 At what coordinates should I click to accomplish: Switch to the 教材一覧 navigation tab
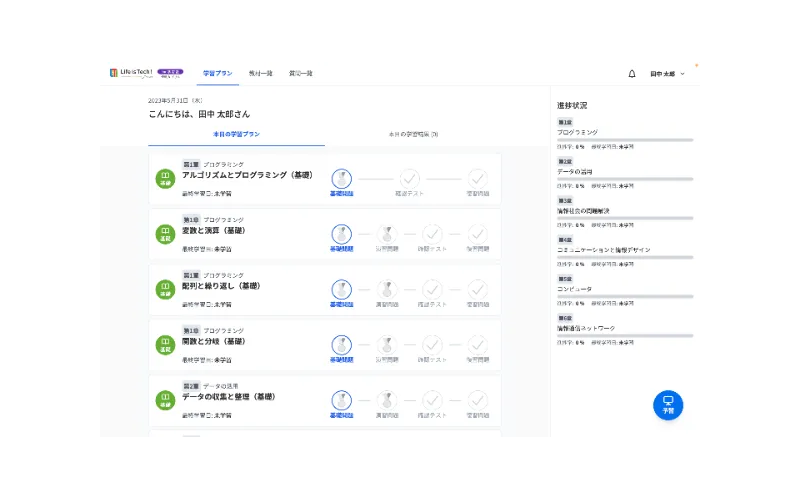(260, 73)
